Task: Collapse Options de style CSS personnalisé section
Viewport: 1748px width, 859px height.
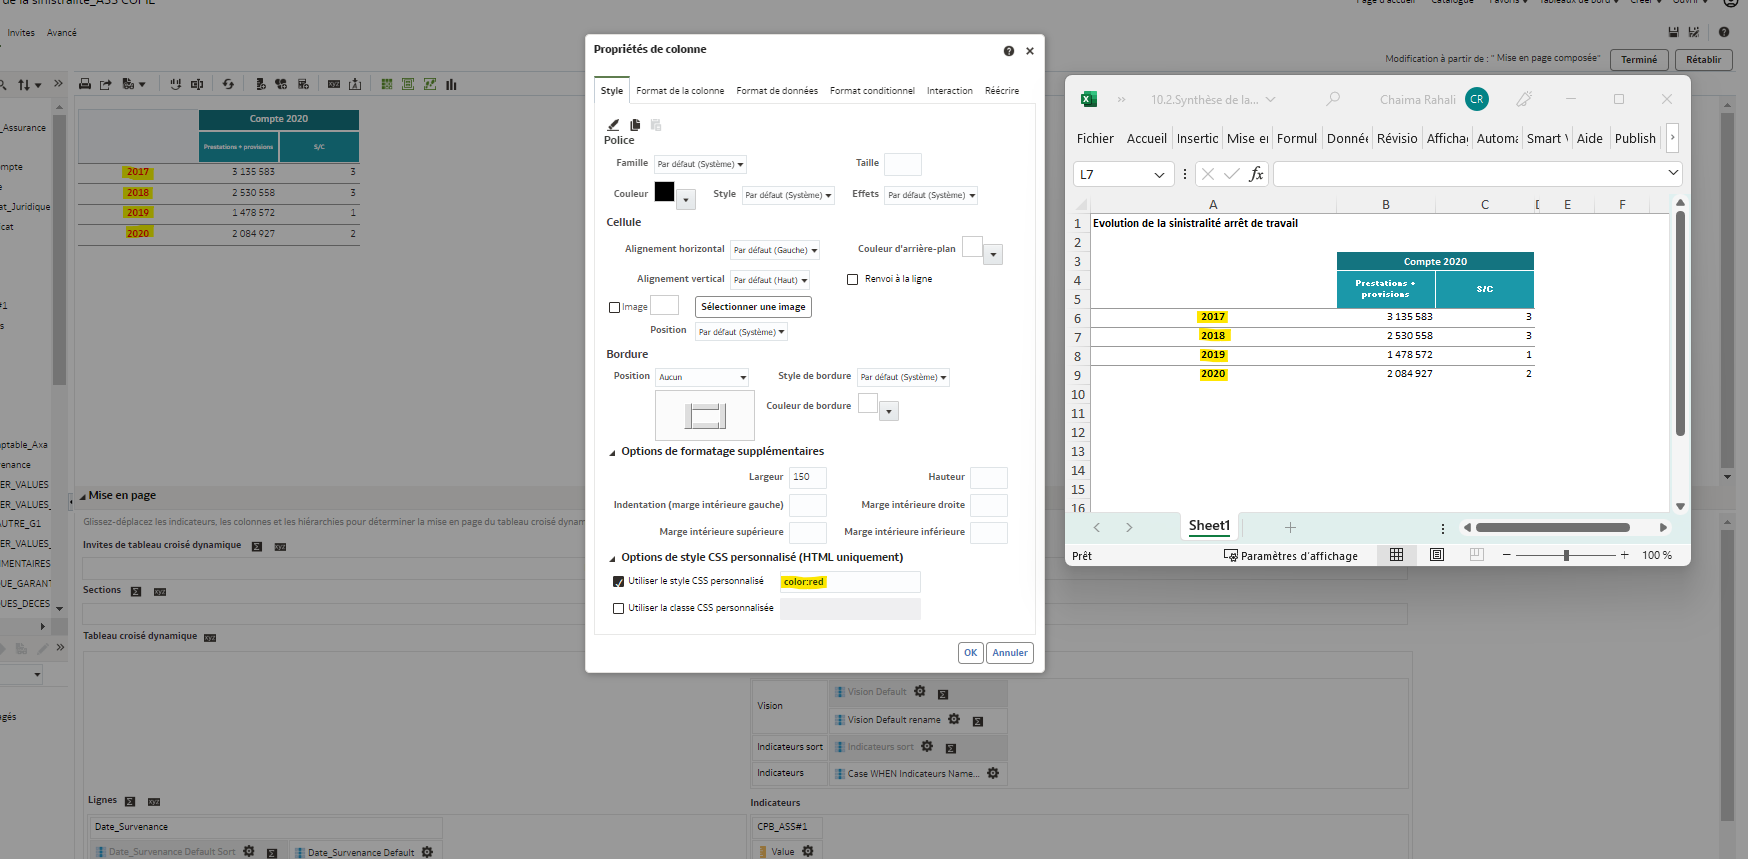Action: pyautogui.click(x=612, y=559)
